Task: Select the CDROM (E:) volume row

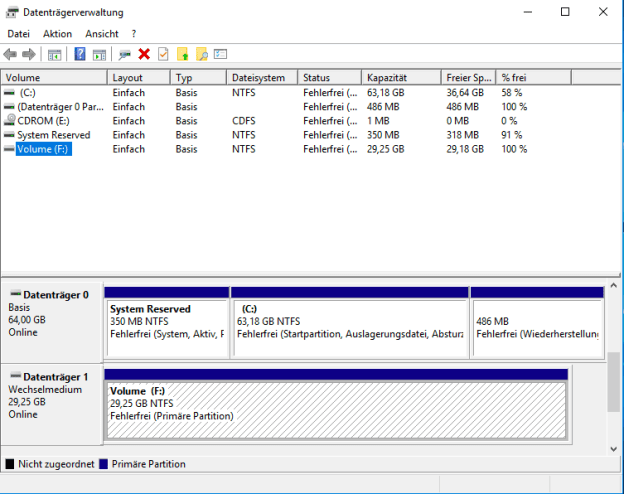Action: 47,121
